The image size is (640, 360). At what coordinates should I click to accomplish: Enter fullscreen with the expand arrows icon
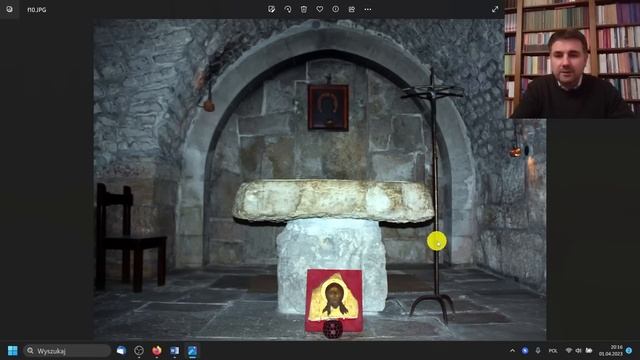tap(495, 9)
